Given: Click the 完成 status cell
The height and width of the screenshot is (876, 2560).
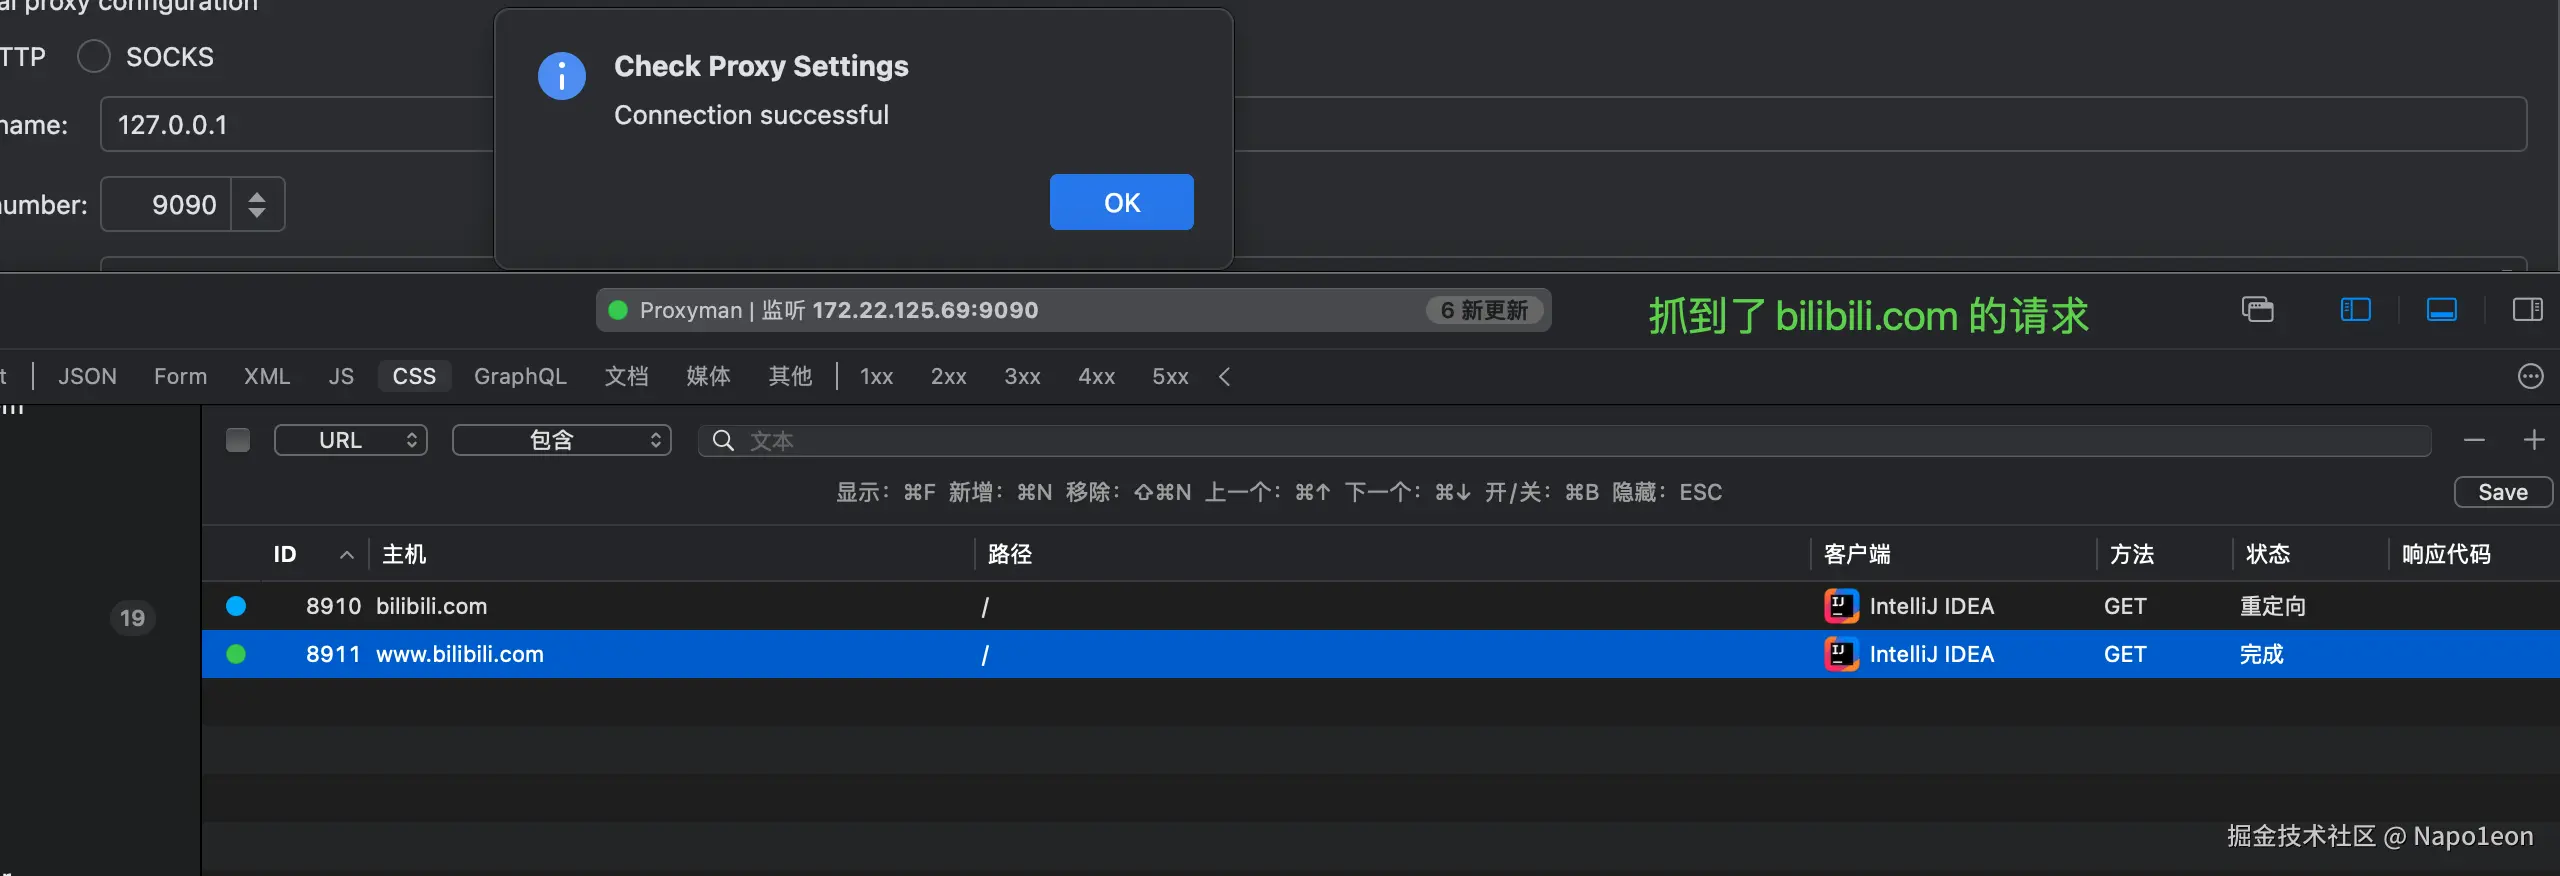Looking at the screenshot, I should (x=2261, y=654).
